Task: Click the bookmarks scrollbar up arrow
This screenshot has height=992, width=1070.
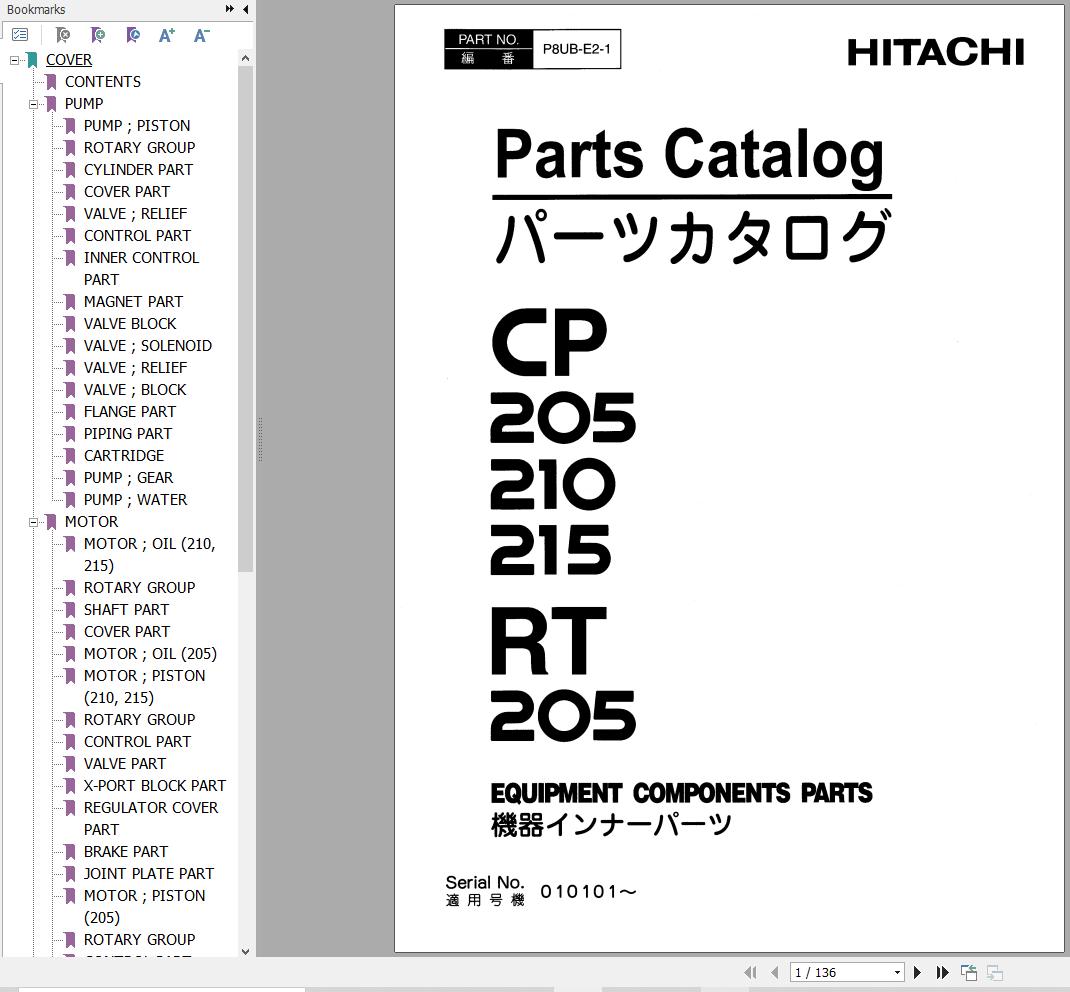Action: pyautogui.click(x=246, y=59)
